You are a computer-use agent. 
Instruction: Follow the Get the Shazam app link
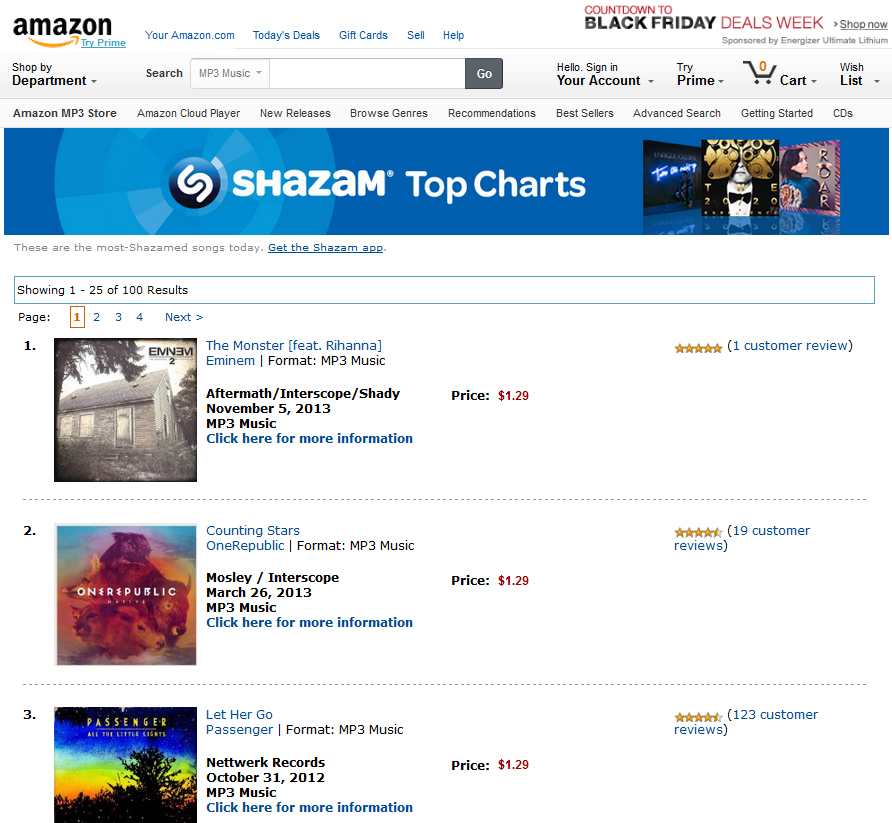pyautogui.click(x=325, y=247)
